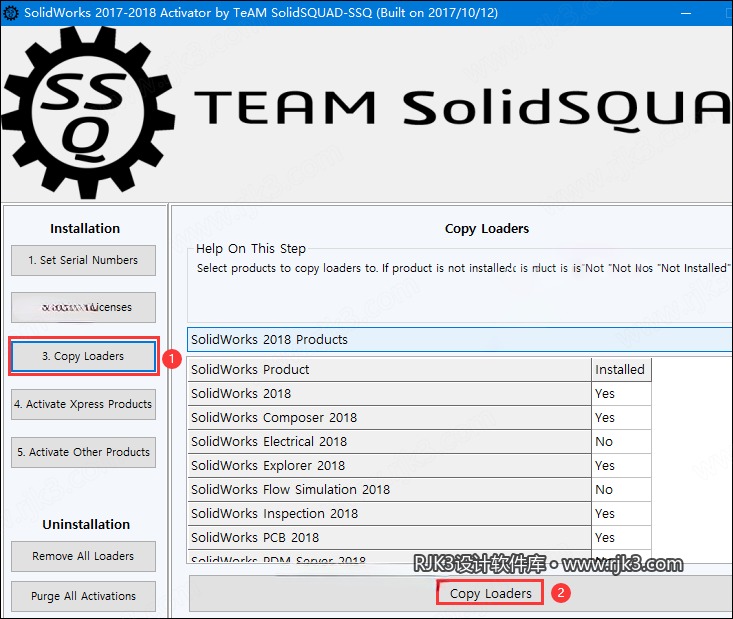
Task: Select the SolidWorks Flow Simulation 2018 row
Action: tap(389, 489)
